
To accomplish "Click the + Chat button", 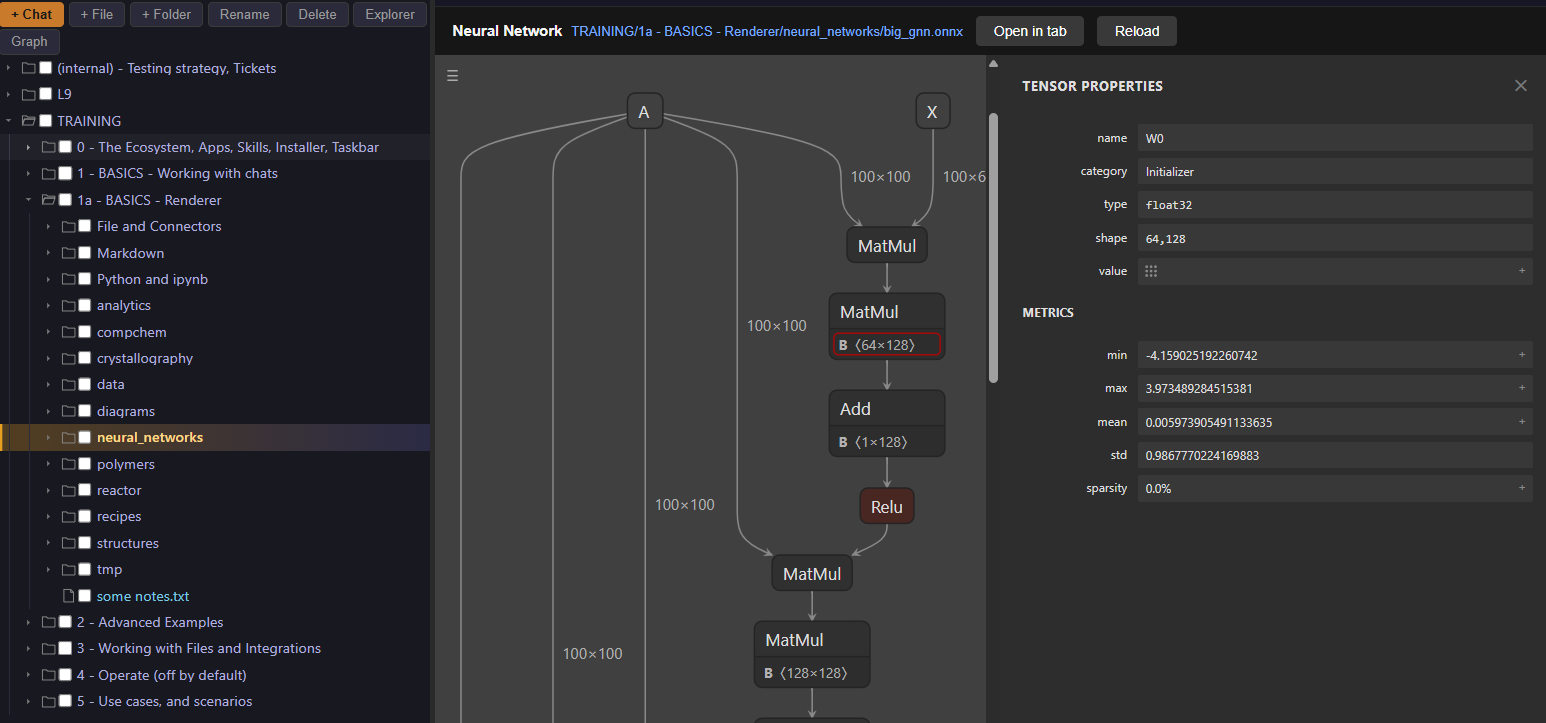I will (x=32, y=15).
